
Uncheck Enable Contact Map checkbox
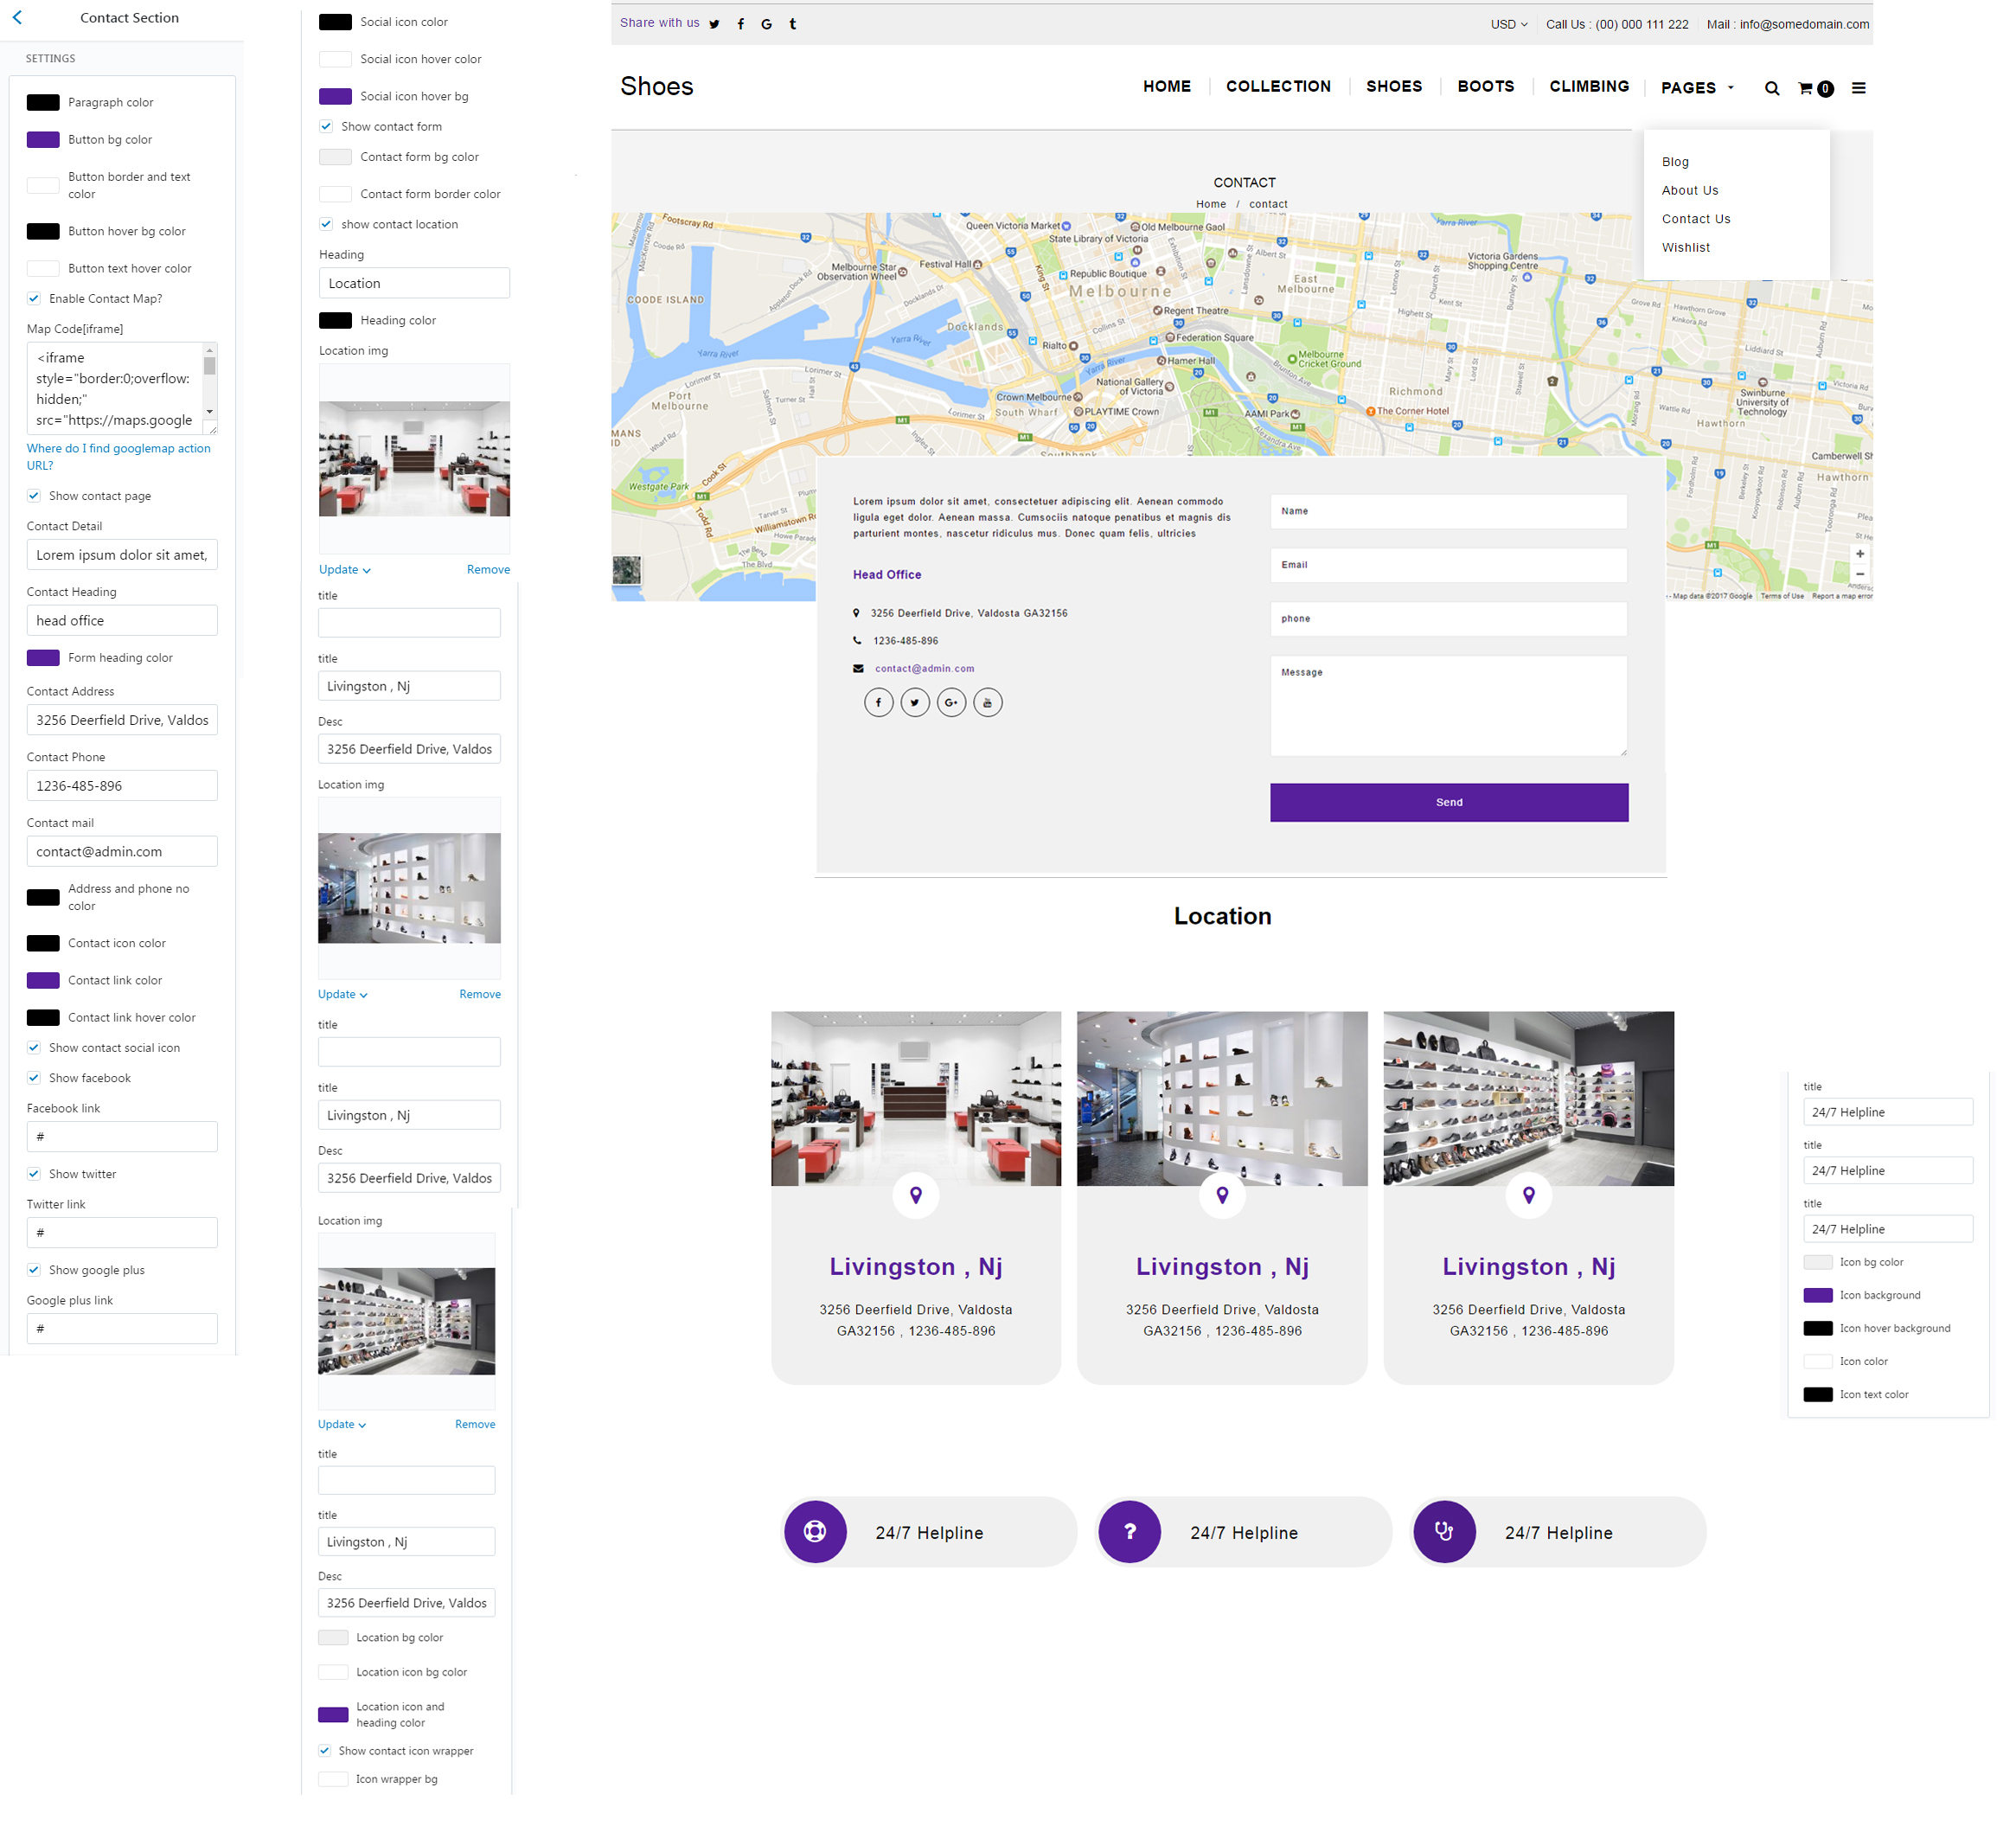point(34,298)
